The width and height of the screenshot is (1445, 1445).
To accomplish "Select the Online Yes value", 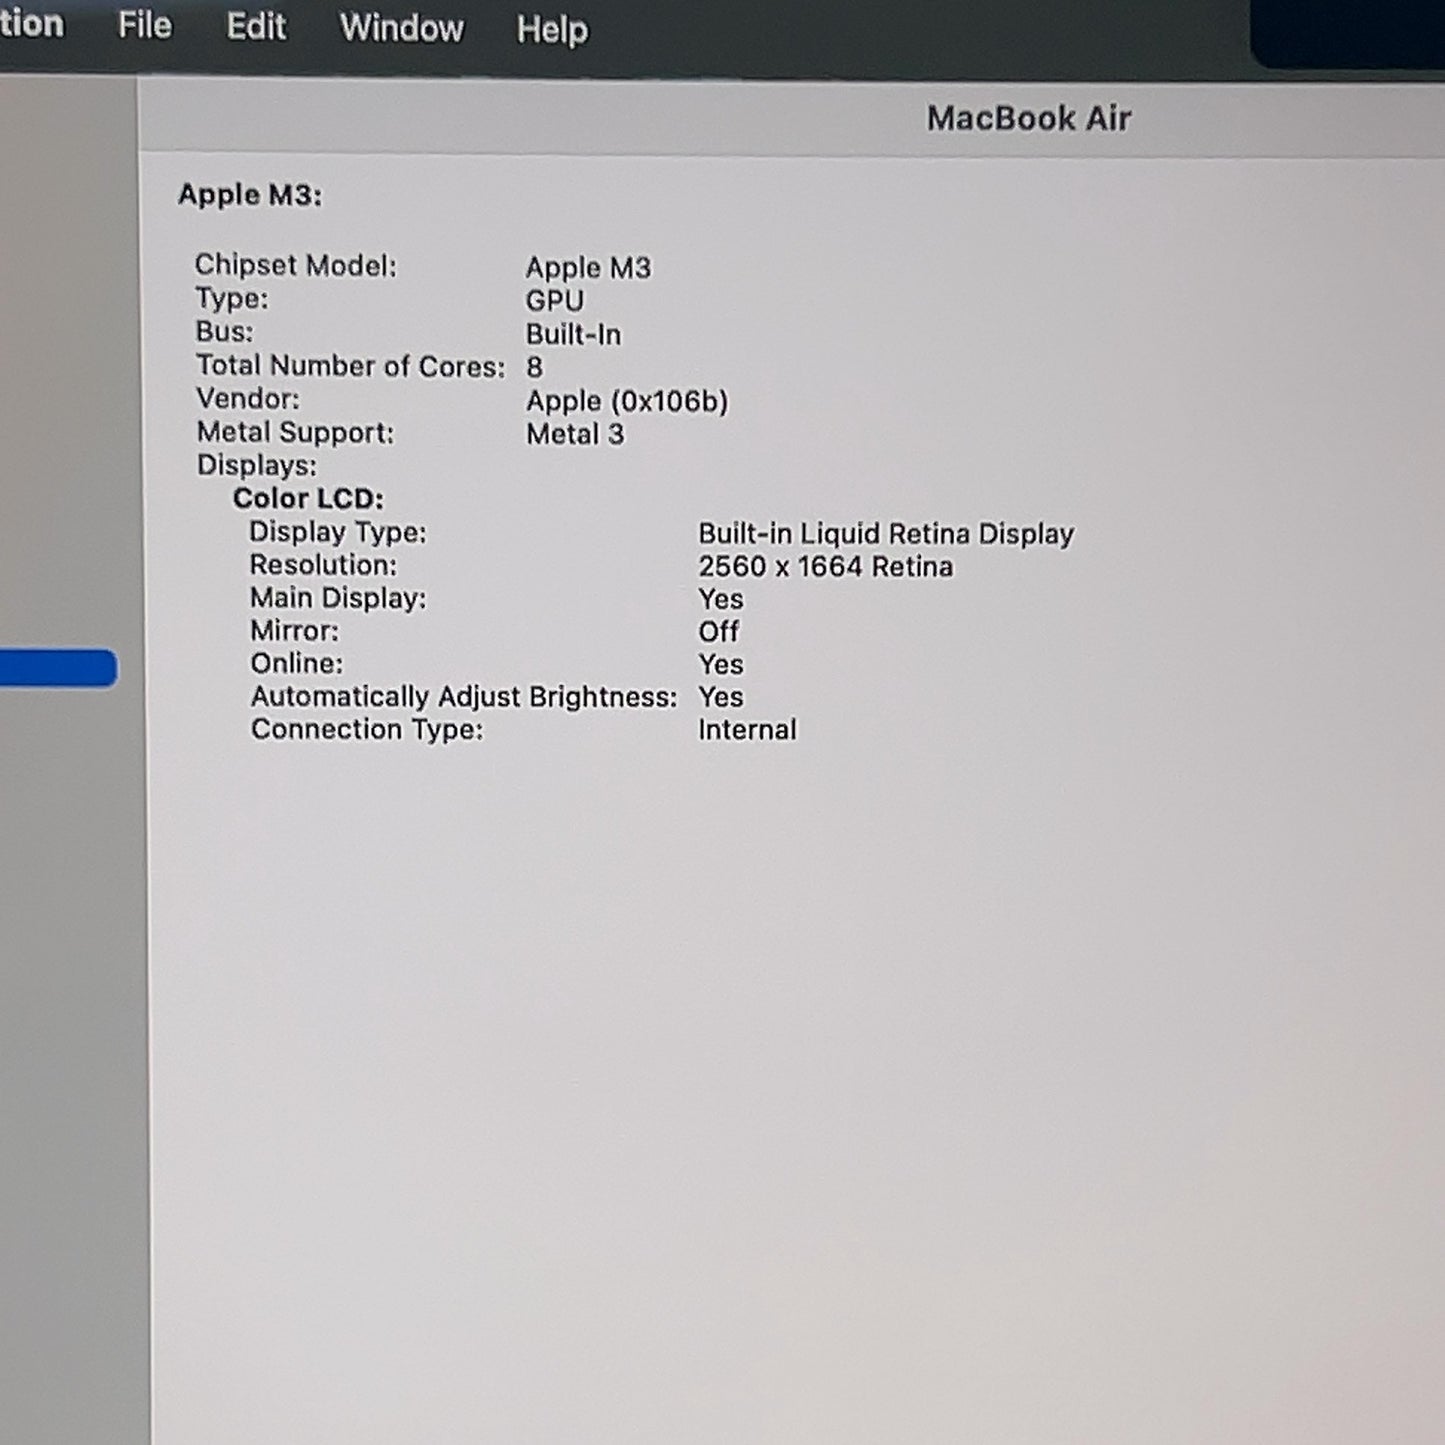I will pos(721,664).
